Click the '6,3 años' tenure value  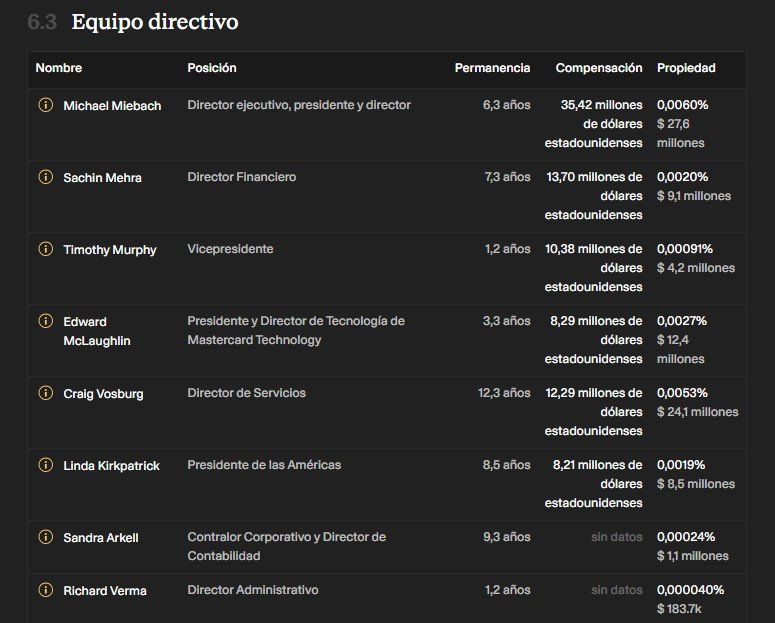[507, 105]
